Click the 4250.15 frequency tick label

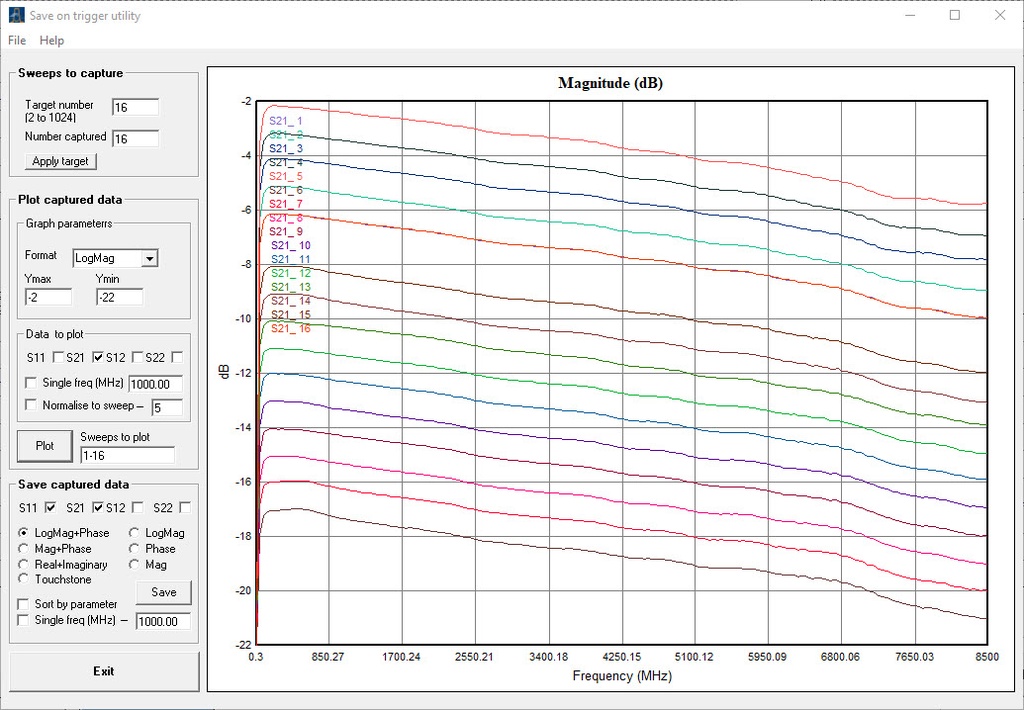(622, 657)
